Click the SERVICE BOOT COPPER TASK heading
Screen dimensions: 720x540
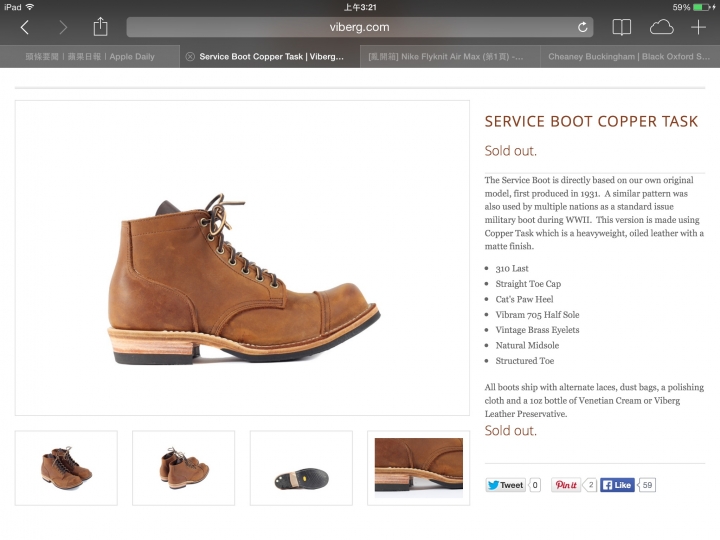click(591, 122)
